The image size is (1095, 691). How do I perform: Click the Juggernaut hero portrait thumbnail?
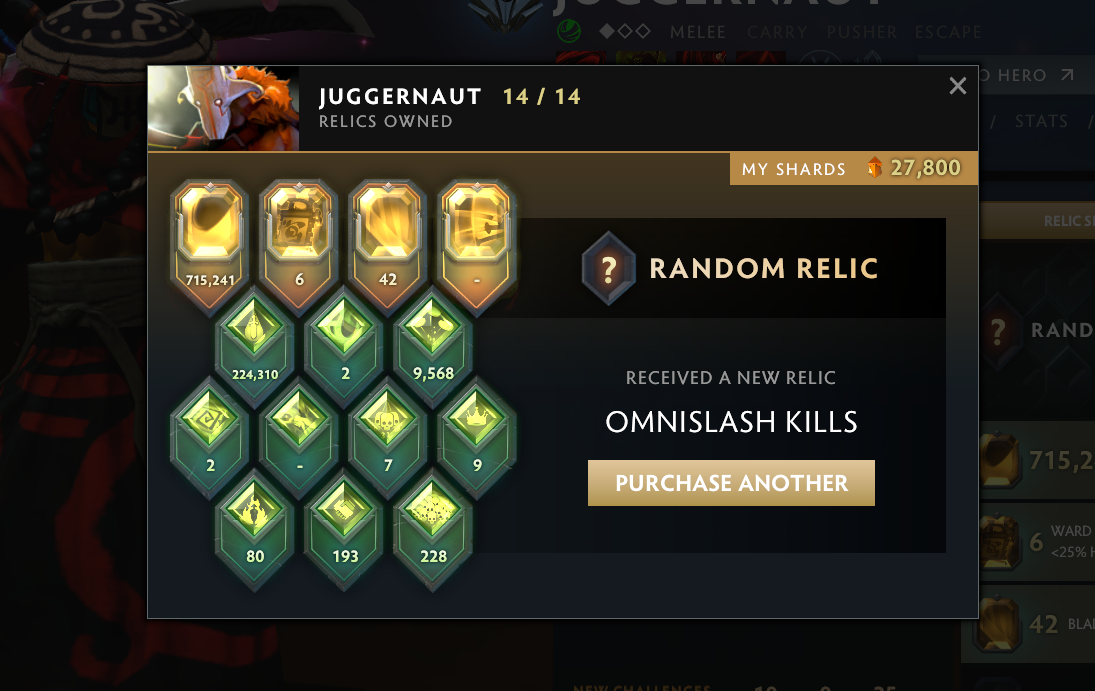[223, 108]
